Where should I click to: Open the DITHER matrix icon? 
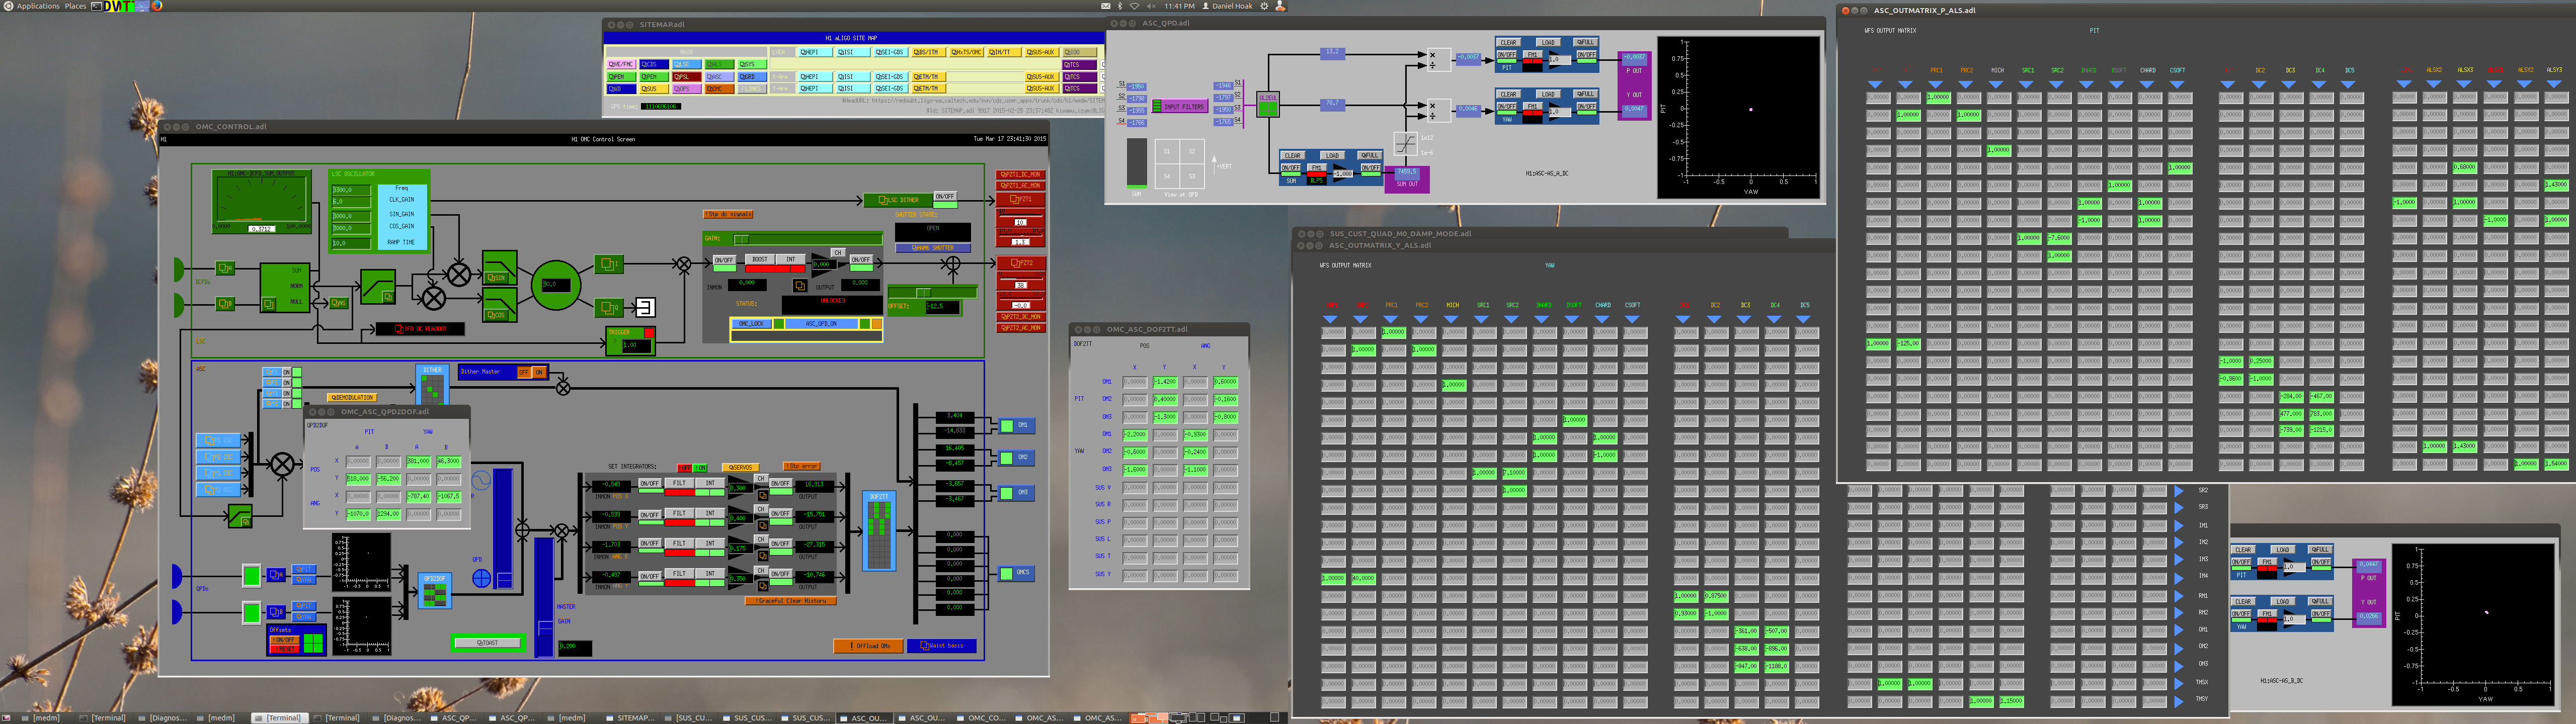(432, 385)
